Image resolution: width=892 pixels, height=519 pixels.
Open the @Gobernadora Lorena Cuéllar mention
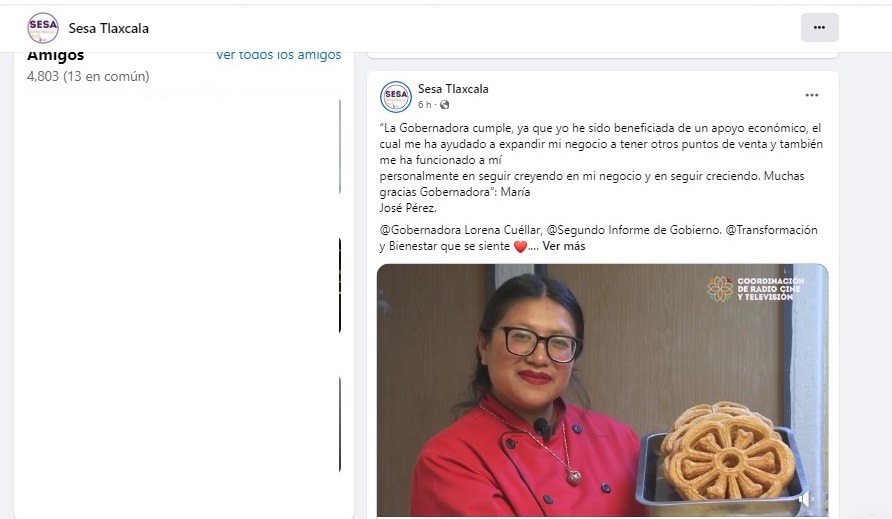[460, 230]
